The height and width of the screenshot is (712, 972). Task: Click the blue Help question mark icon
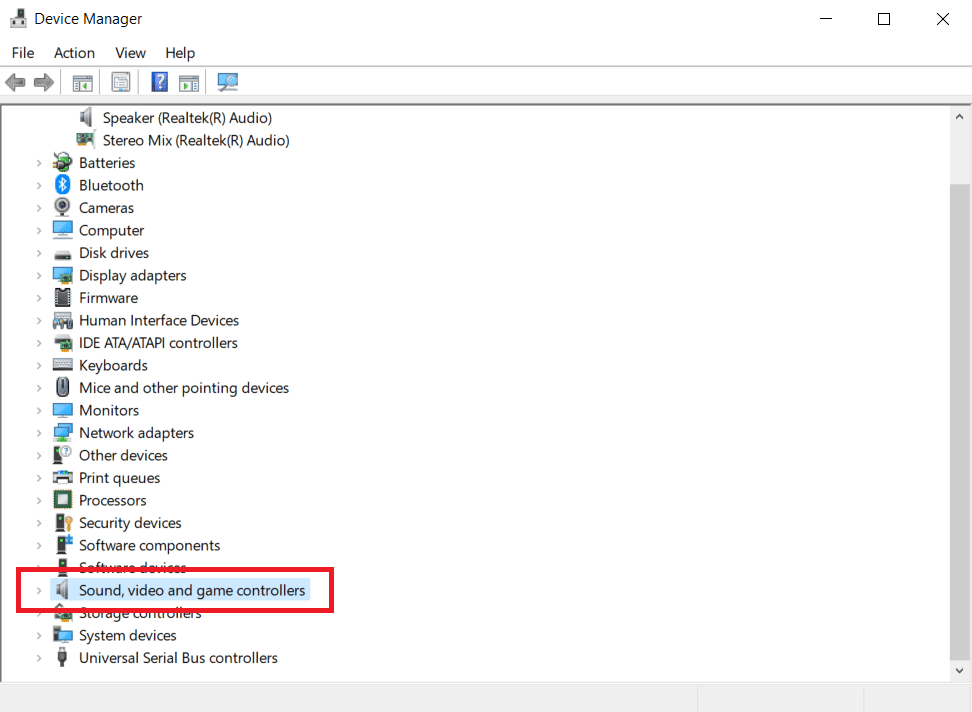(159, 82)
